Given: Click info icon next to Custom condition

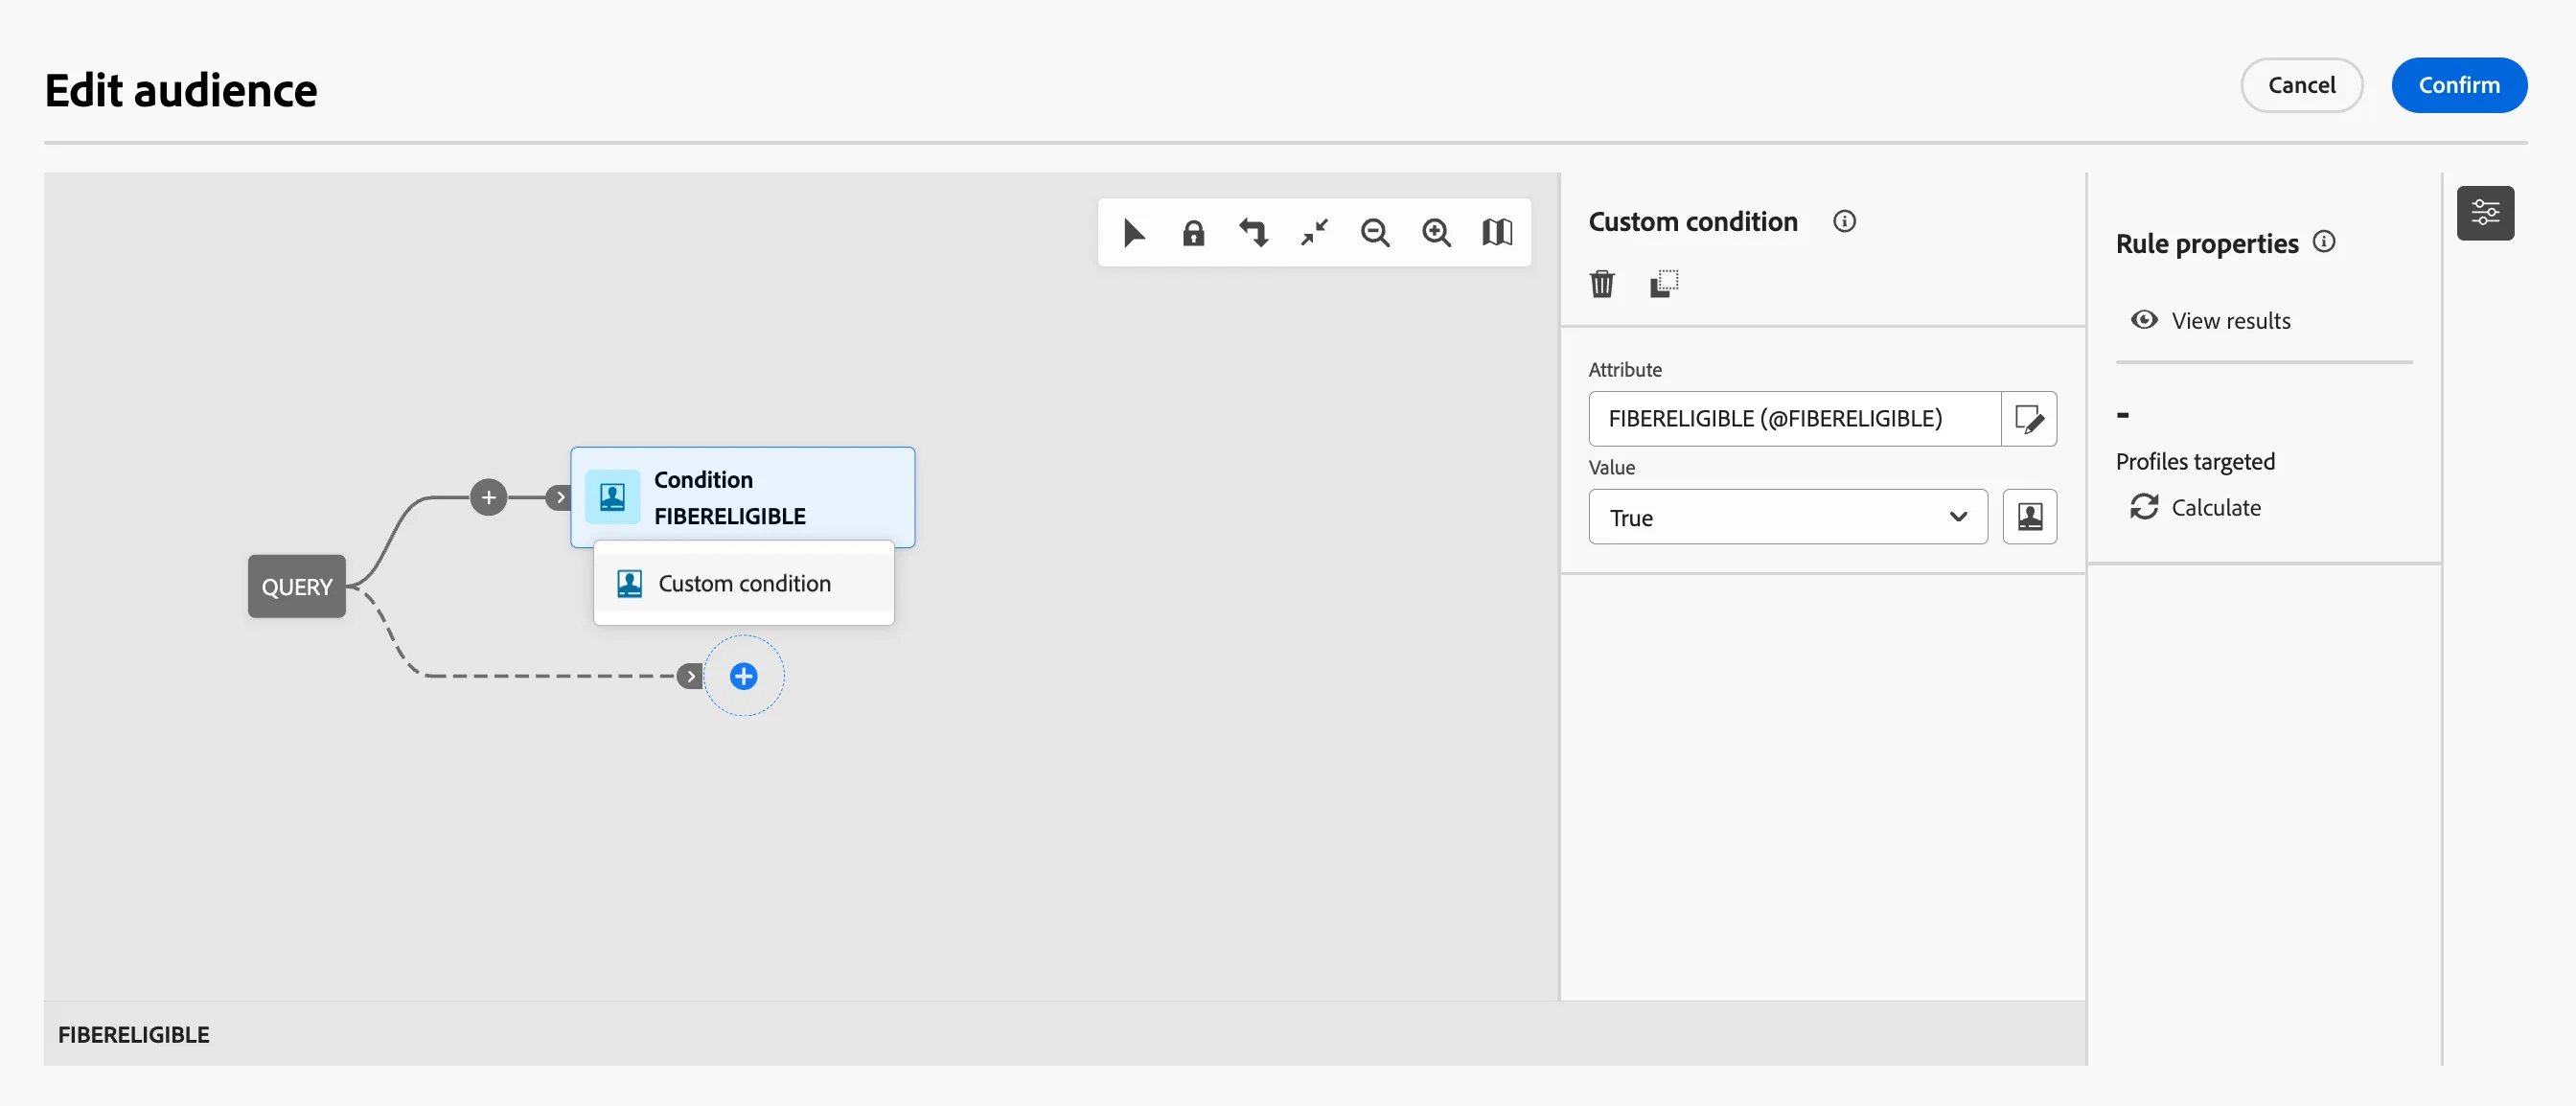Looking at the screenshot, I should [1844, 221].
